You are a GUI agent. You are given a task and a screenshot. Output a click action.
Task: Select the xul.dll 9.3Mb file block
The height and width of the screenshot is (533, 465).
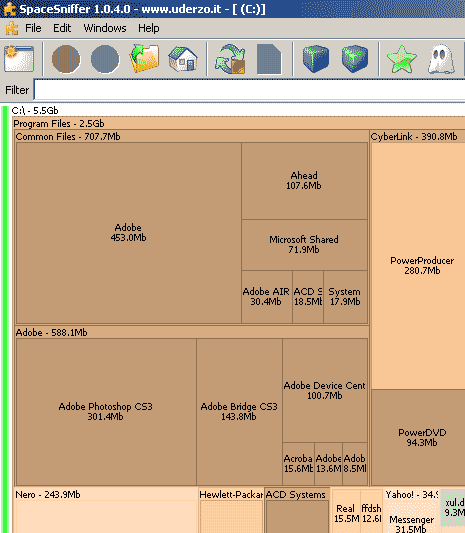[x=453, y=507]
